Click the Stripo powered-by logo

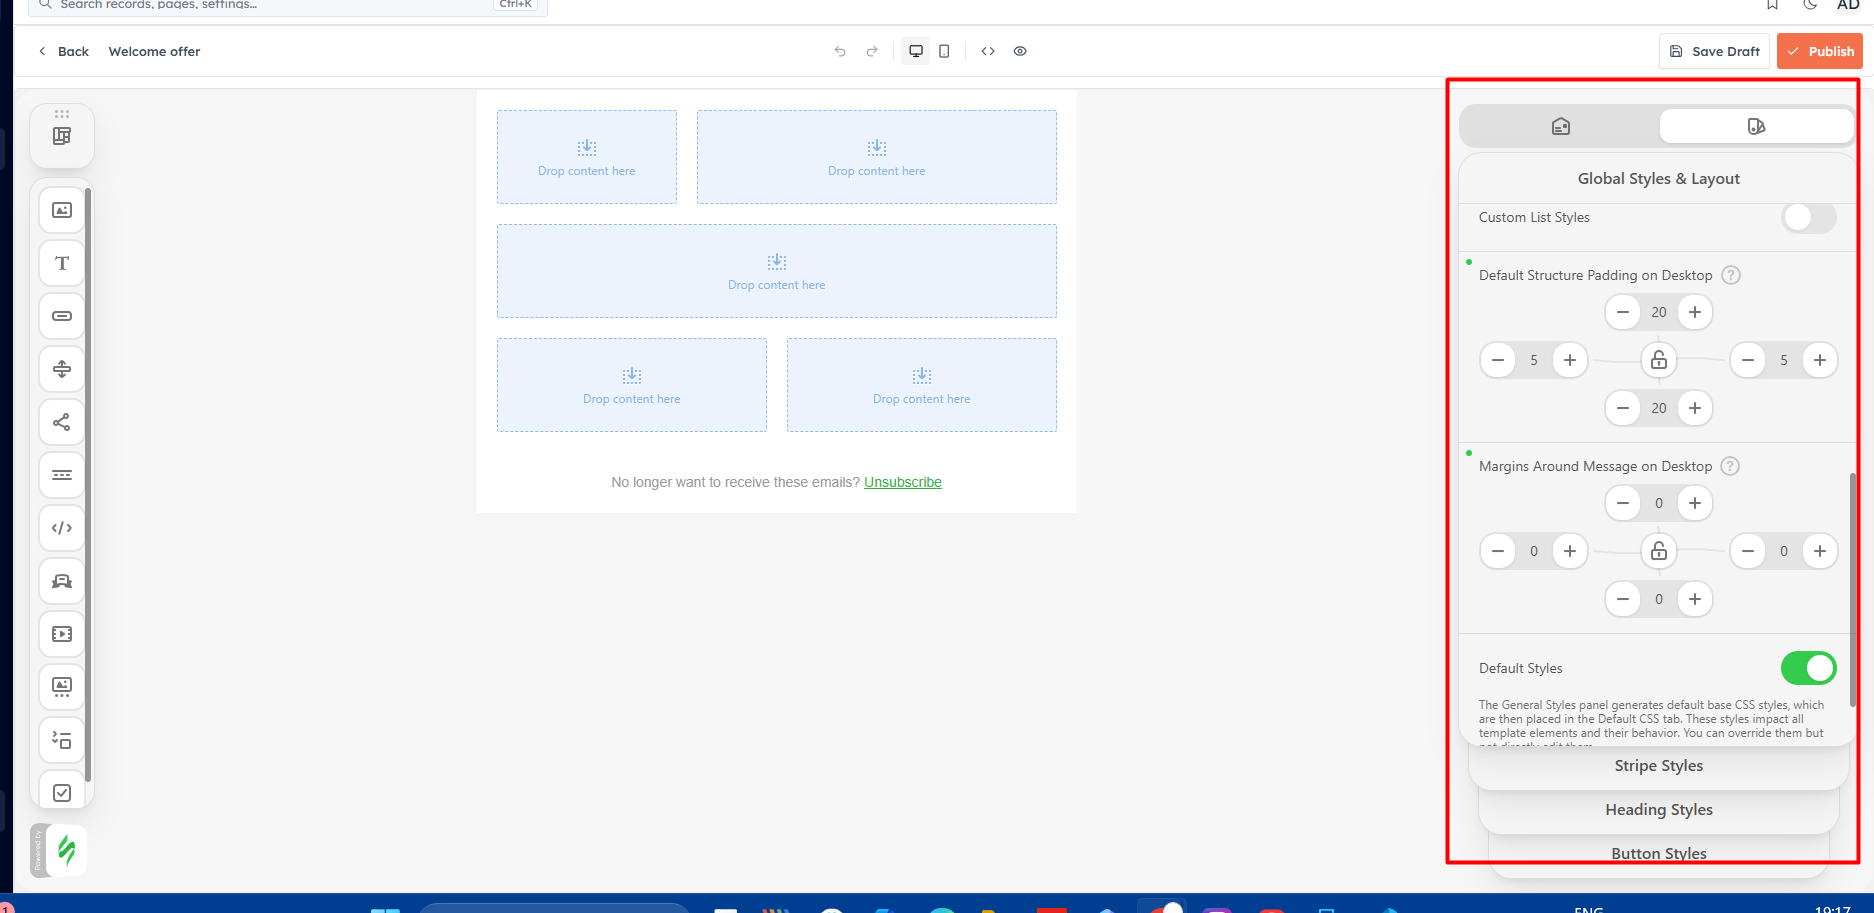pyautogui.click(x=67, y=850)
